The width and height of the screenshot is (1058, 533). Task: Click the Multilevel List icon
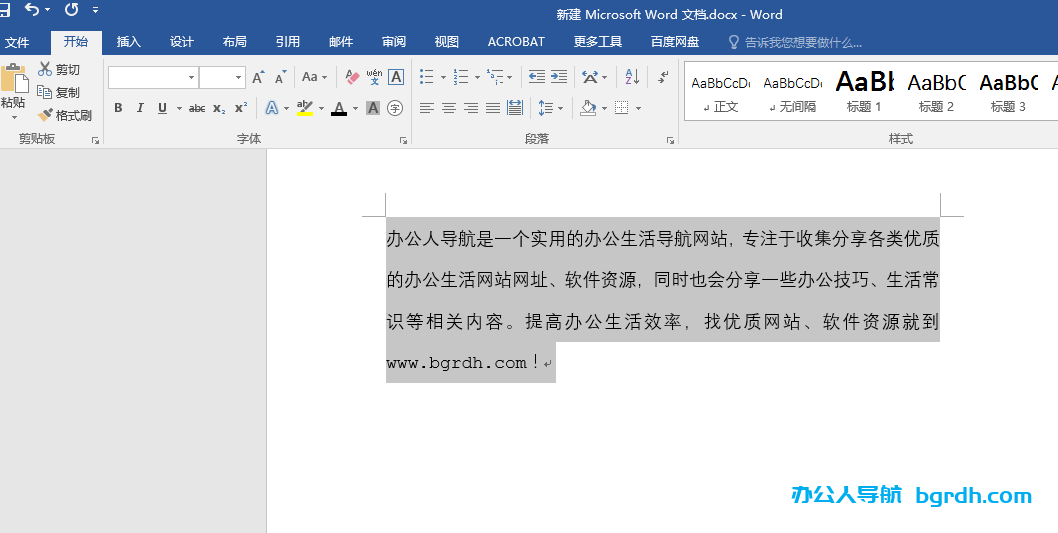tap(495, 77)
